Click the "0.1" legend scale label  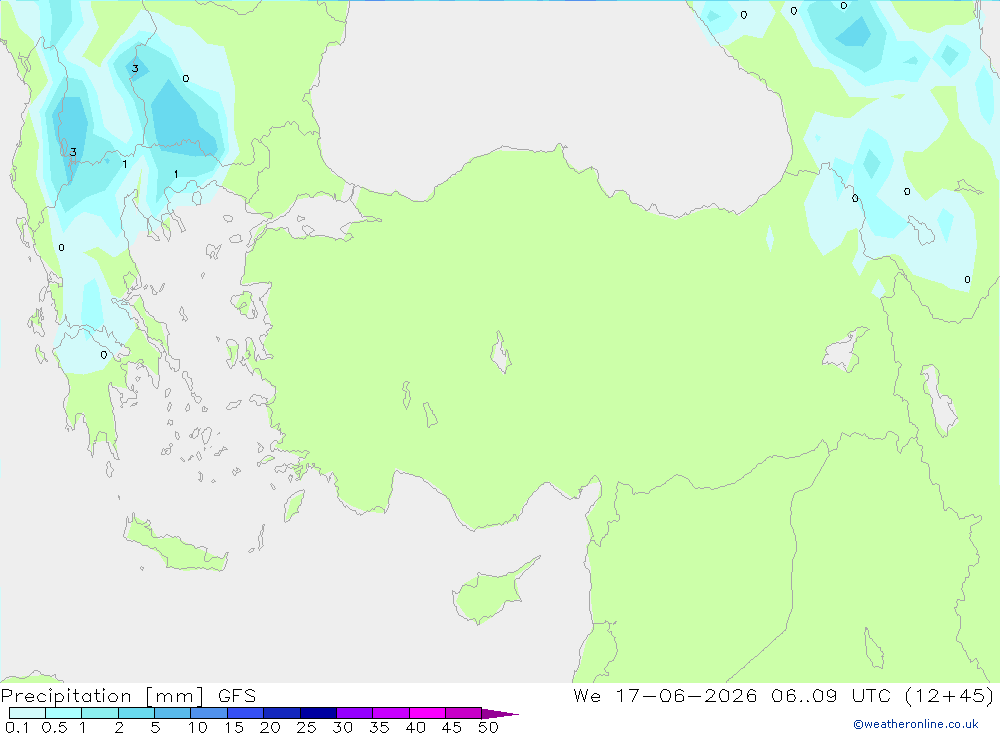[17, 727]
